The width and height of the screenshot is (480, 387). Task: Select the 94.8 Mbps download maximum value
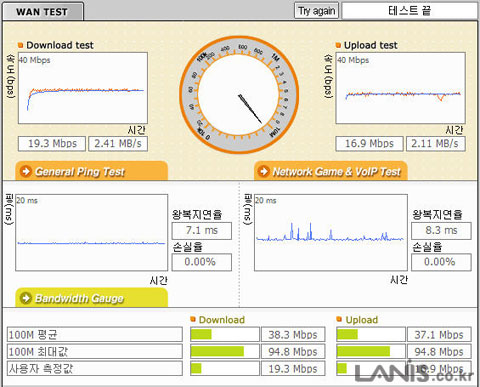[293, 351]
